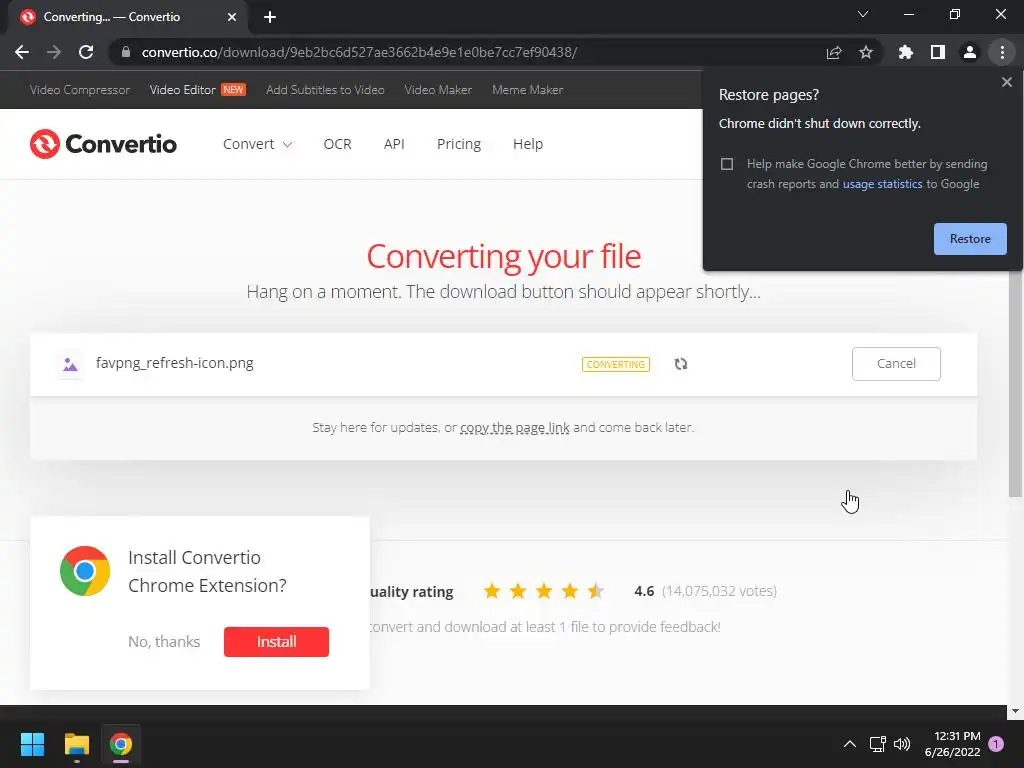The height and width of the screenshot is (768, 1024).
Task: Open the volume tray icon
Action: [x=902, y=744]
